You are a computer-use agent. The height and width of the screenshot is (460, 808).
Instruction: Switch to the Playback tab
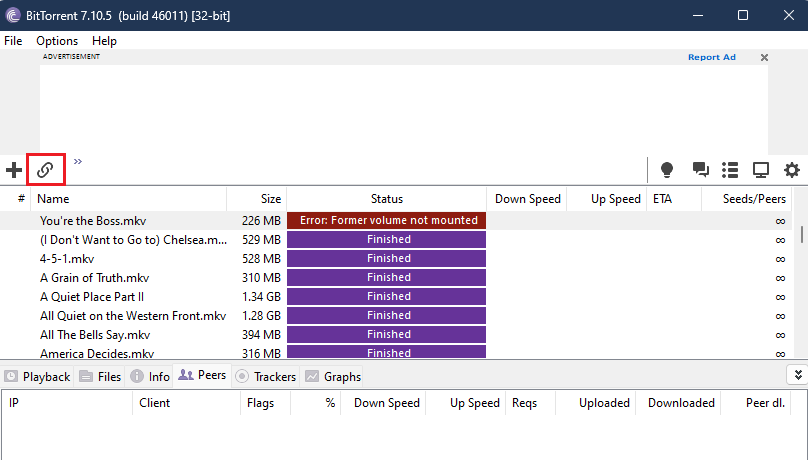click(x=37, y=377)
